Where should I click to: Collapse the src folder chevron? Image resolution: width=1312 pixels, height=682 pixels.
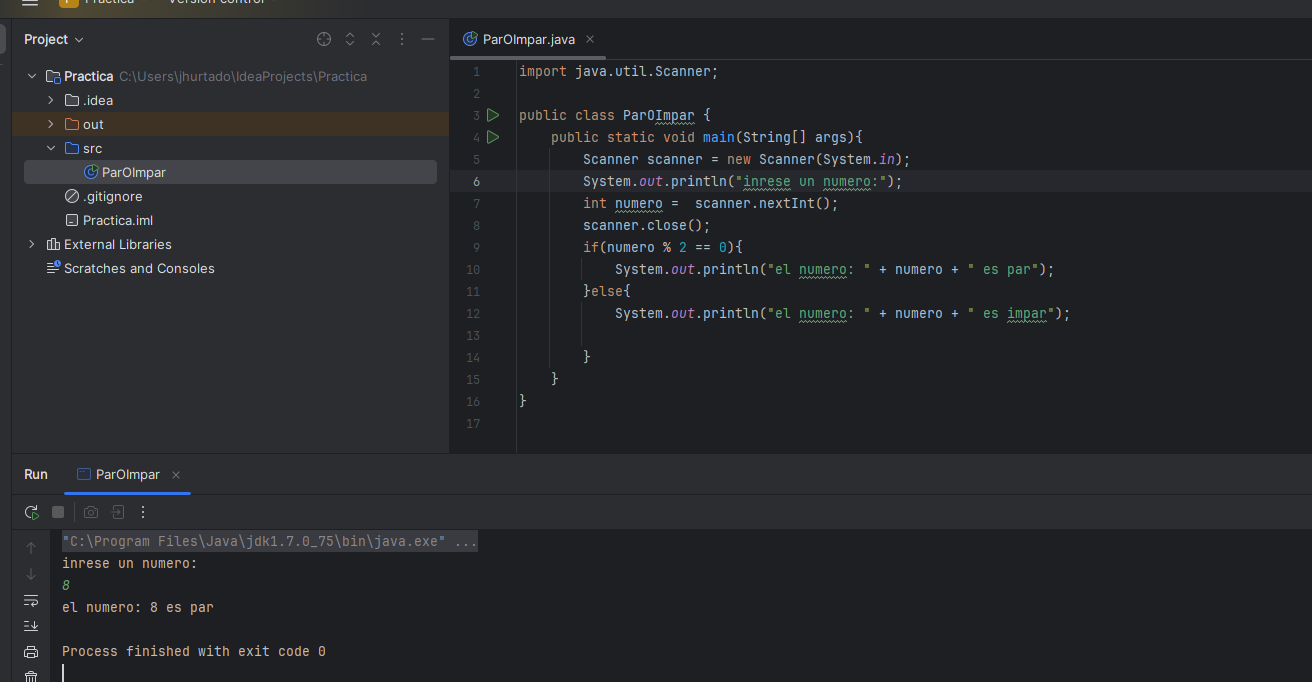tap(51, 148)
